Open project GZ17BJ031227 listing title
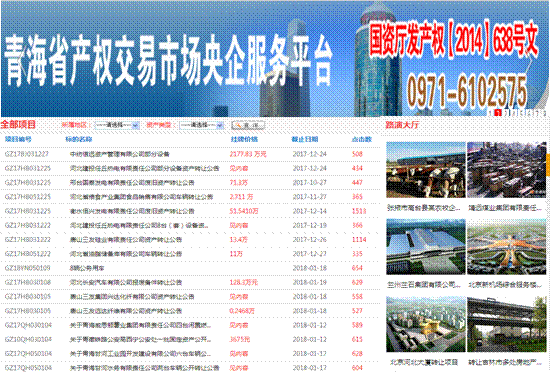The height and width of the screenshot is (374, 550). coord(120,154)
